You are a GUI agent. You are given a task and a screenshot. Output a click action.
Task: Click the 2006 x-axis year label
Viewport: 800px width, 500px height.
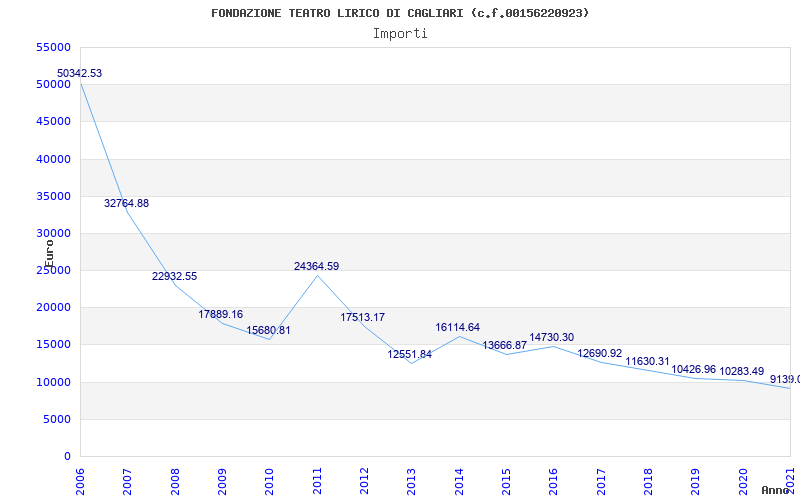tap(80, 482)
